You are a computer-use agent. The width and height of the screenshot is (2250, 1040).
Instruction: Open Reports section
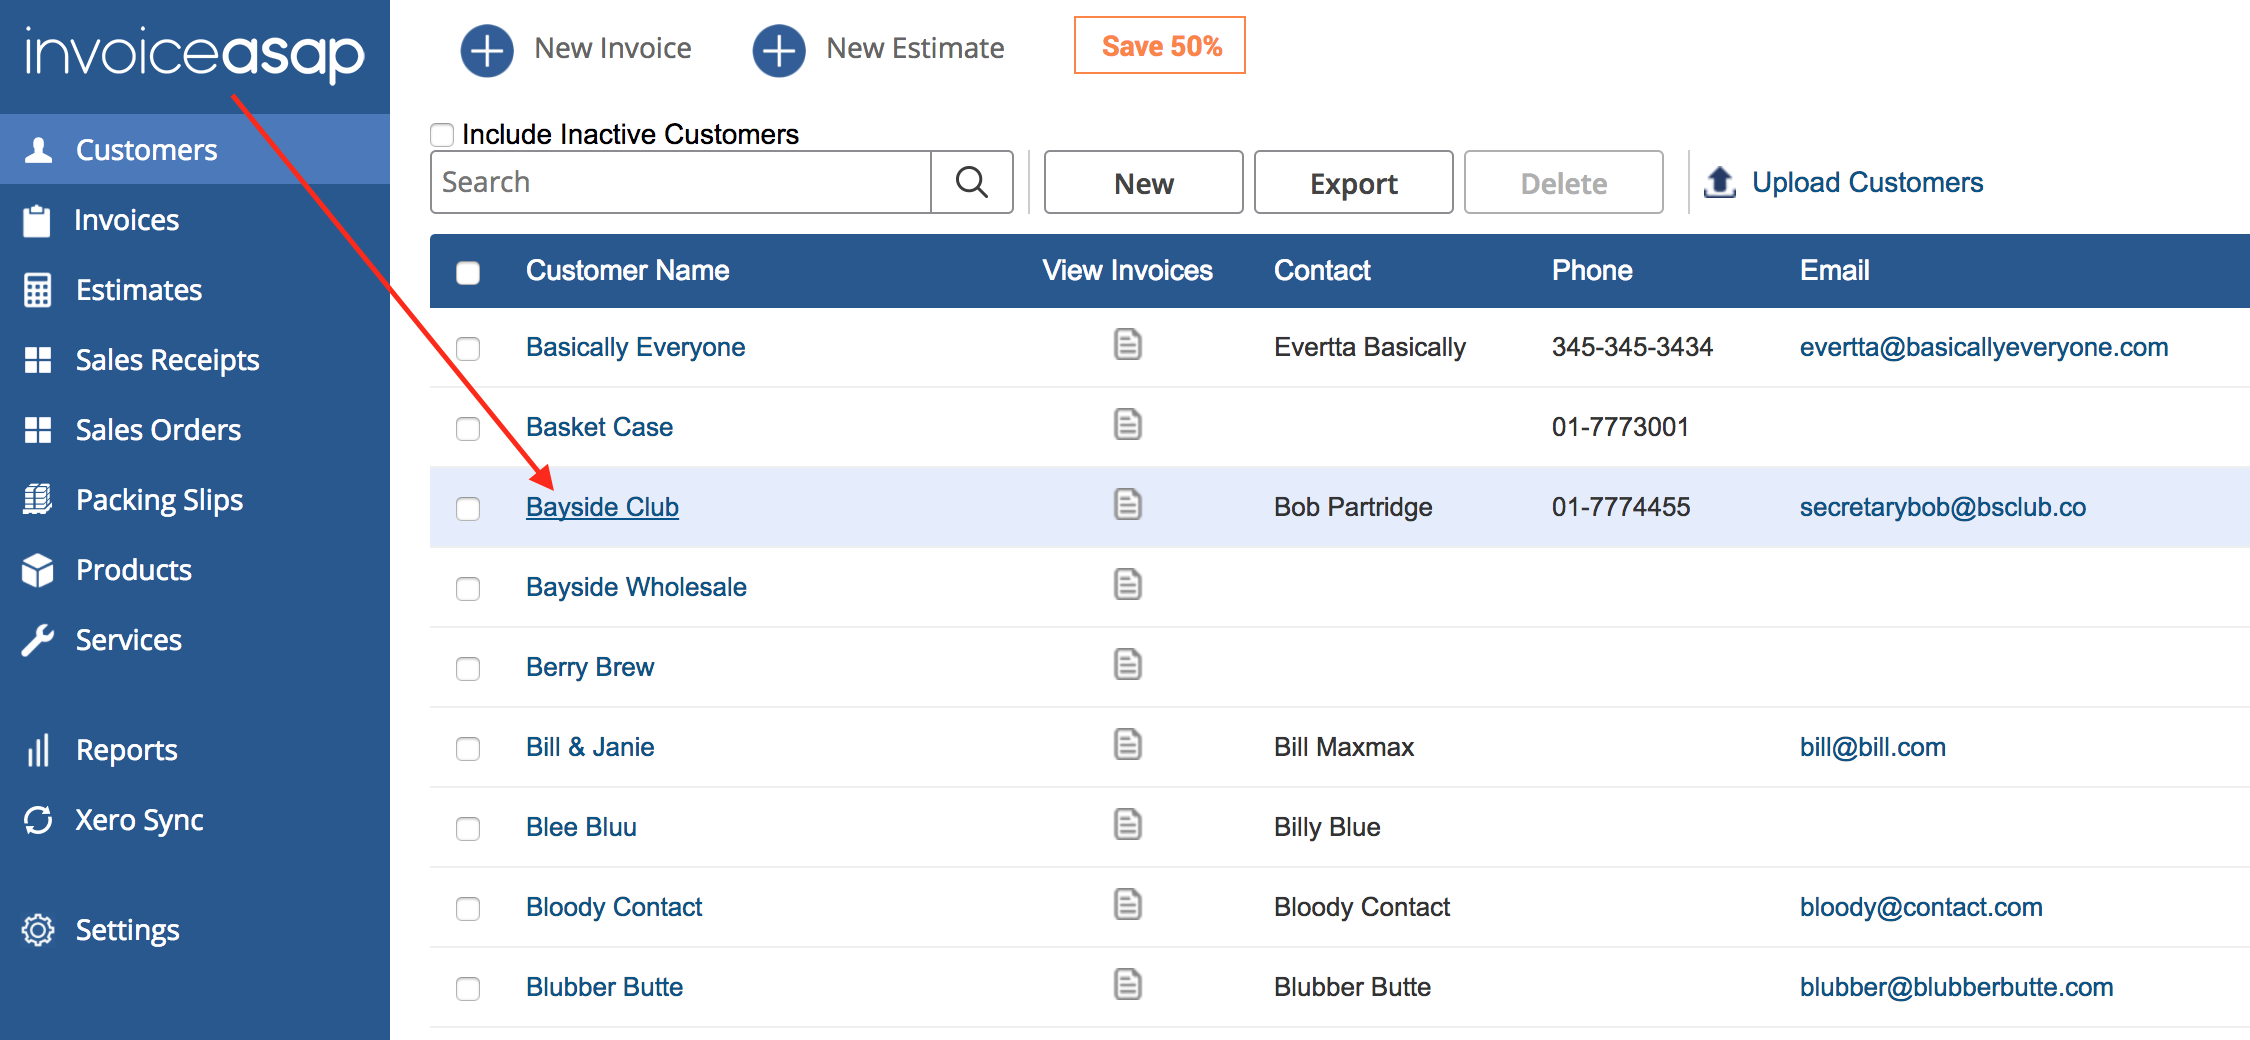pyautogui.click(x=195, y=750)
